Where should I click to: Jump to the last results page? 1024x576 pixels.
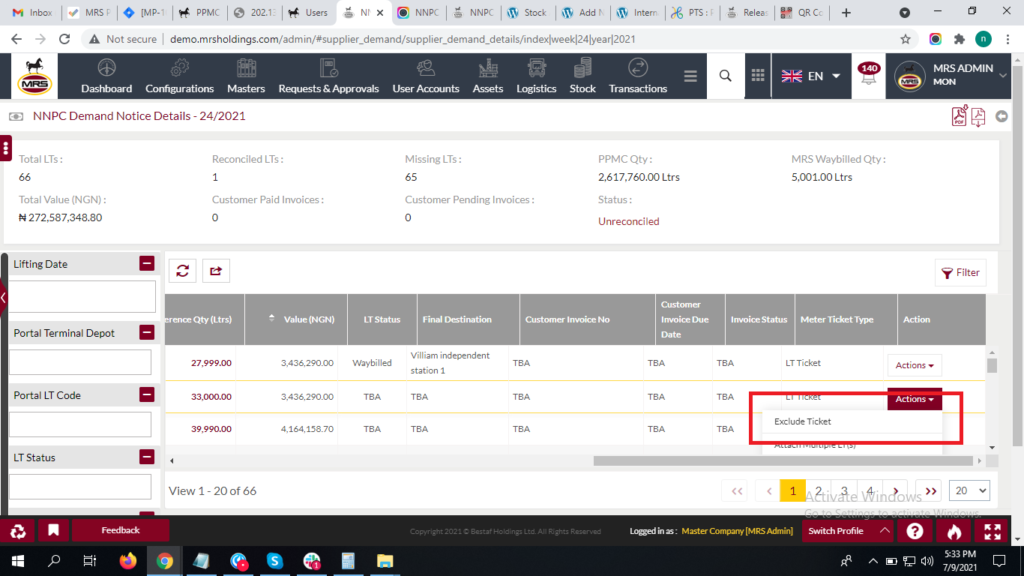931,490
